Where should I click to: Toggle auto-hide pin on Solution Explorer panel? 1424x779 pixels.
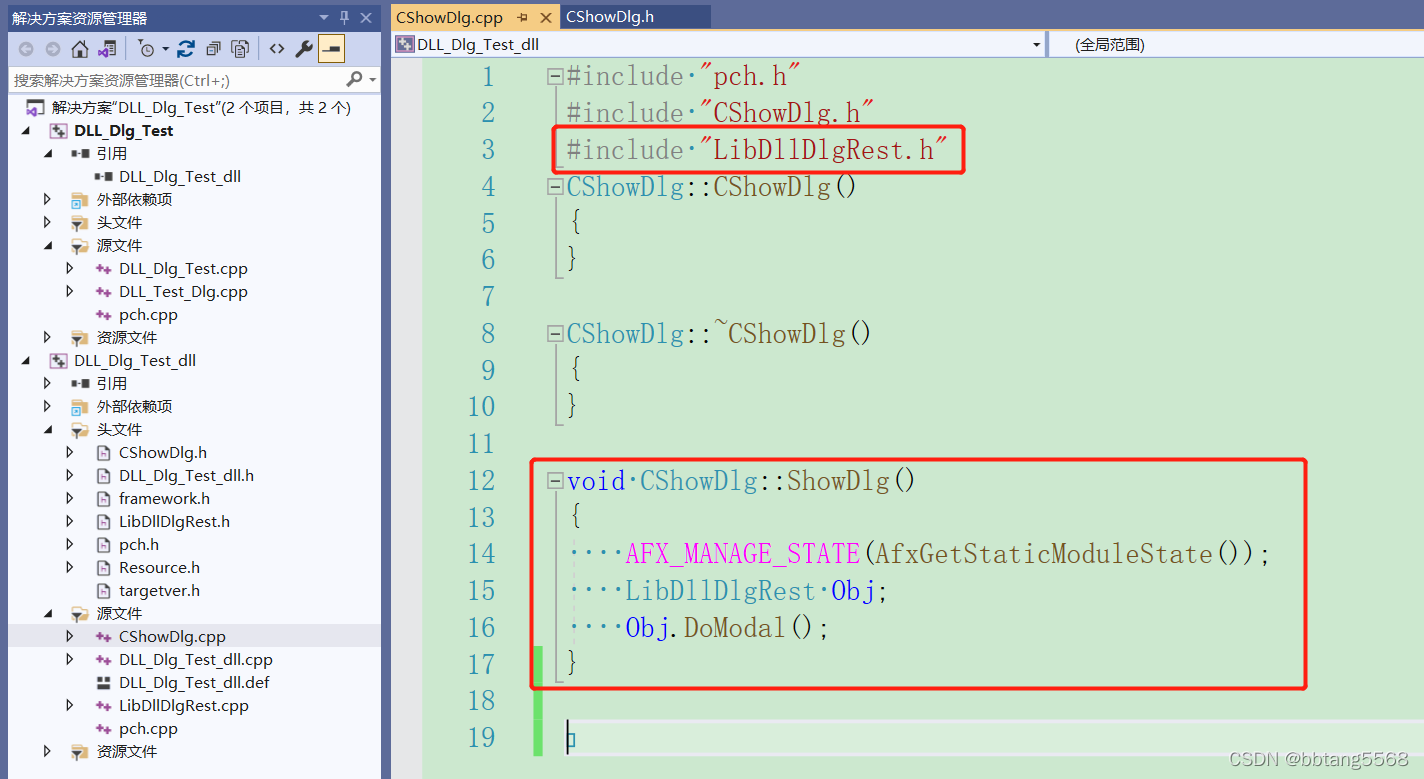[x=345, y=18]
